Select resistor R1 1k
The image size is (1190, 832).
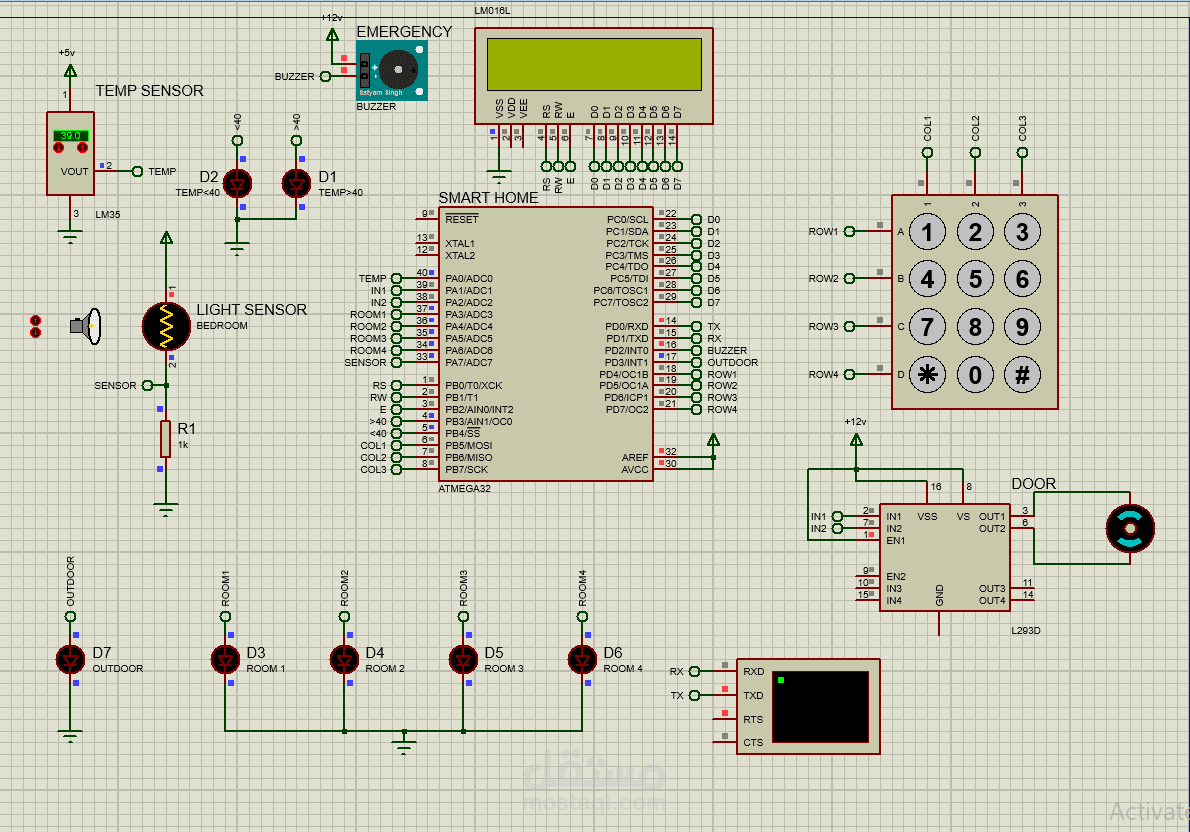(165, 439)
